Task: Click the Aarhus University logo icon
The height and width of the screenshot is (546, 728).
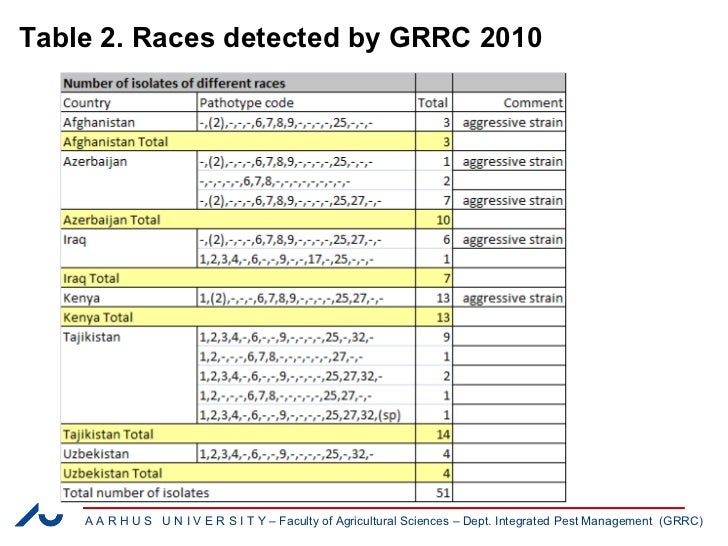Action: [x=39, y=515]
